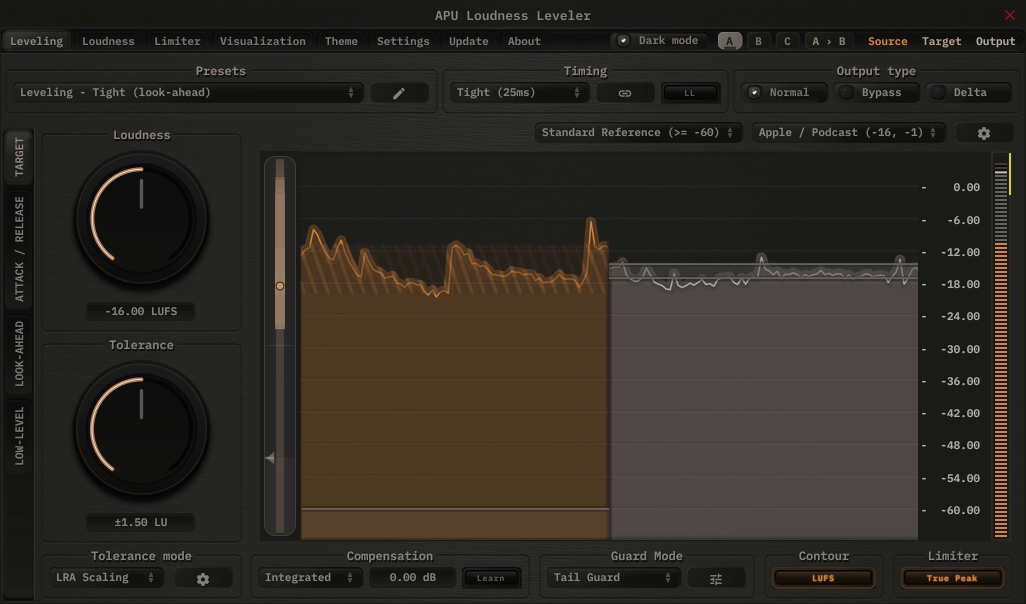
Task: Click the -60.00 scale label
Action: coord(963,510)
